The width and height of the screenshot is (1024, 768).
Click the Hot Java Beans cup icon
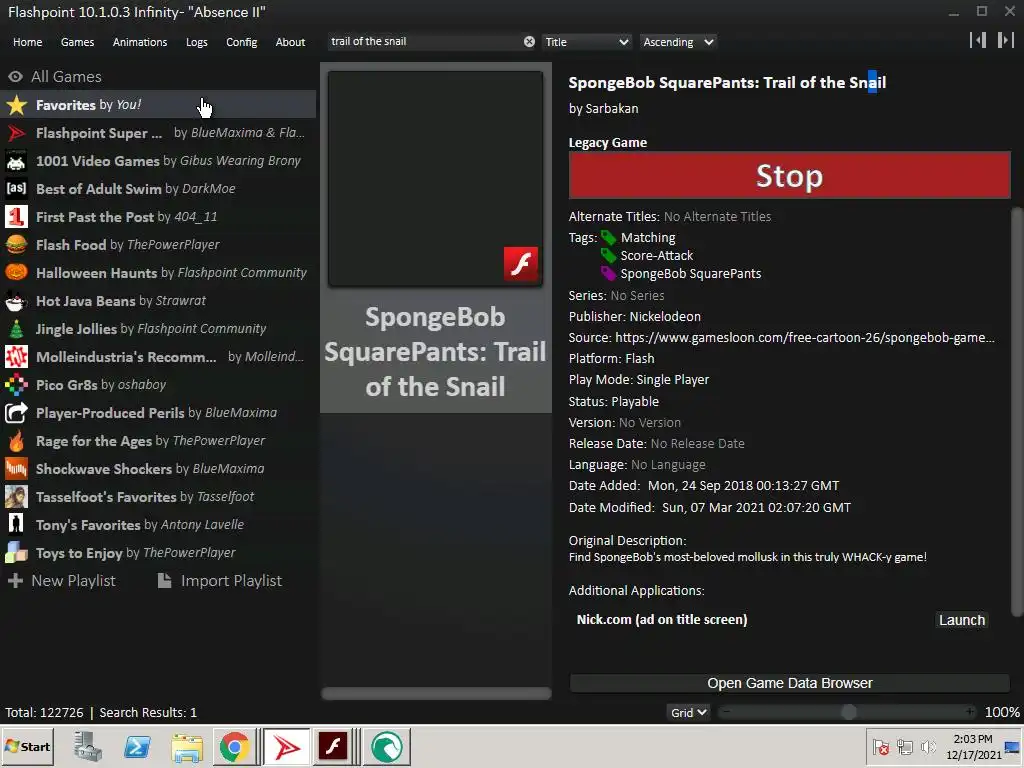[16, 300]
